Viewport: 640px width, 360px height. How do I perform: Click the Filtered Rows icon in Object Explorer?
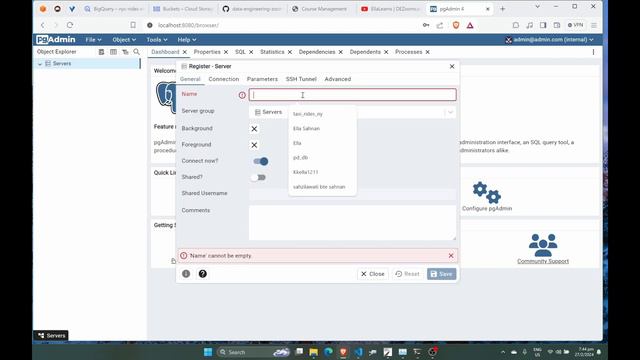pos(125,52)
